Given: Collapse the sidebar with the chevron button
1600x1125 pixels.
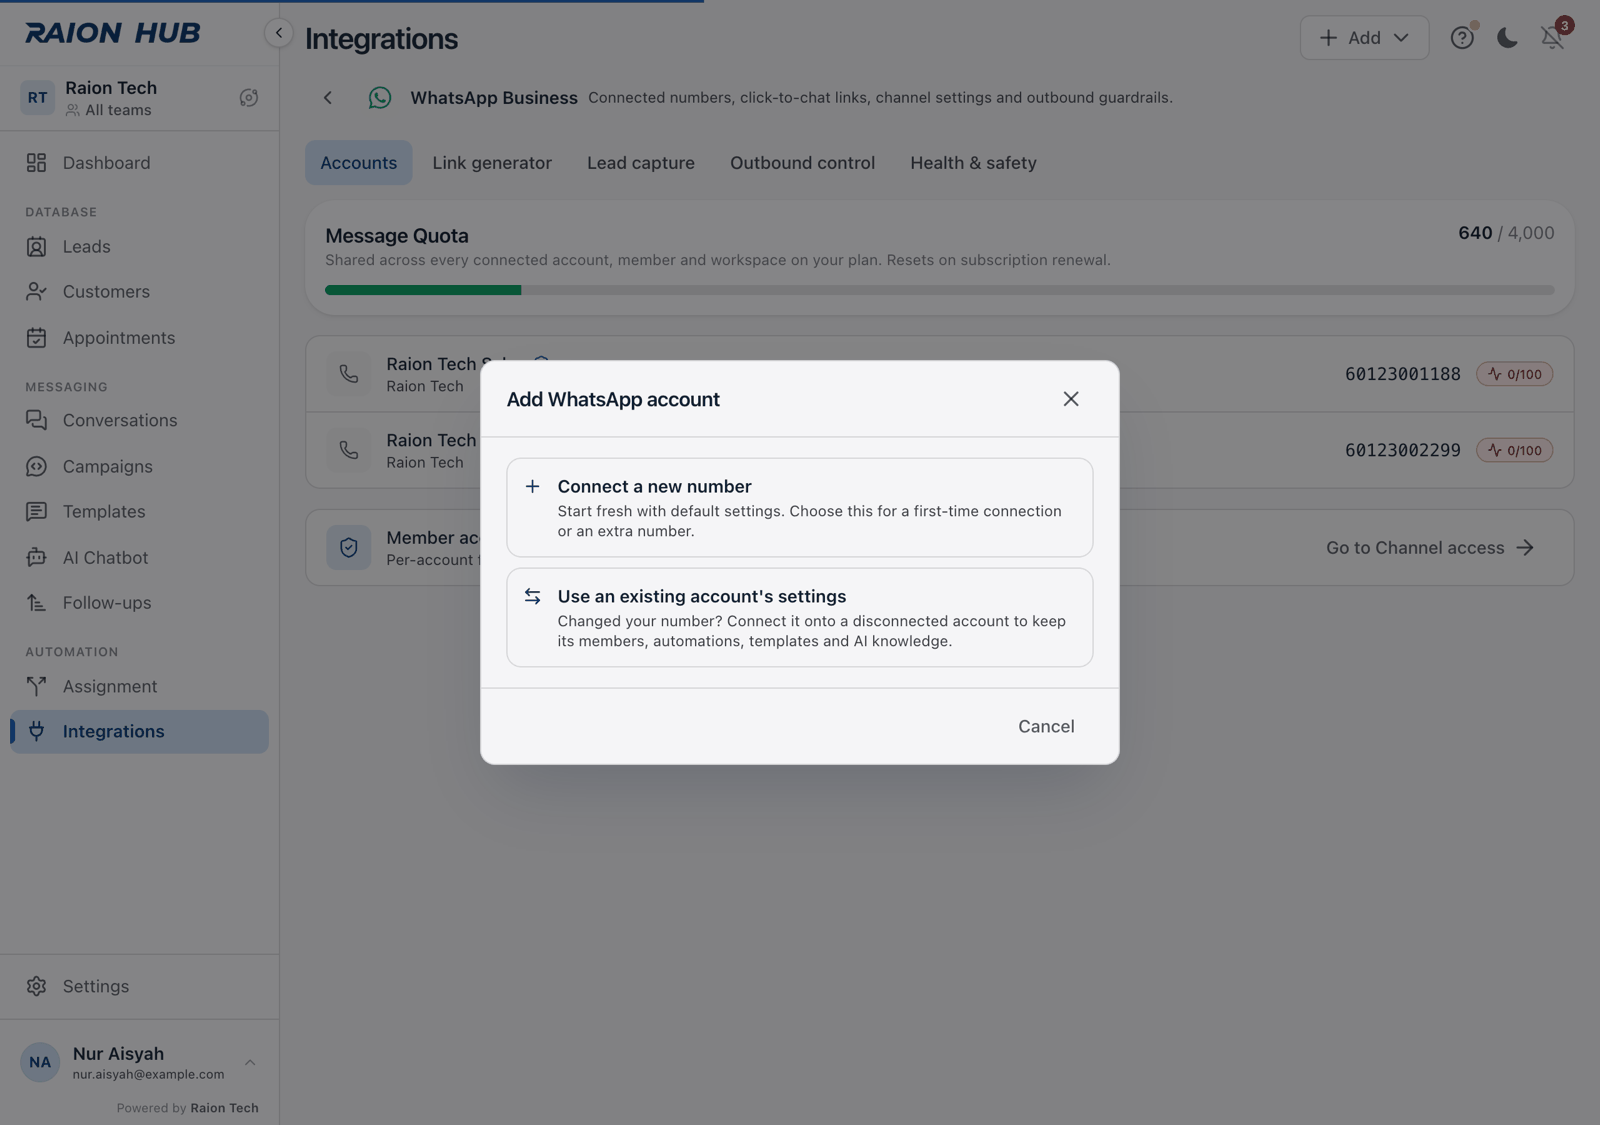Looking at the screenshot, I should point(278,33).
